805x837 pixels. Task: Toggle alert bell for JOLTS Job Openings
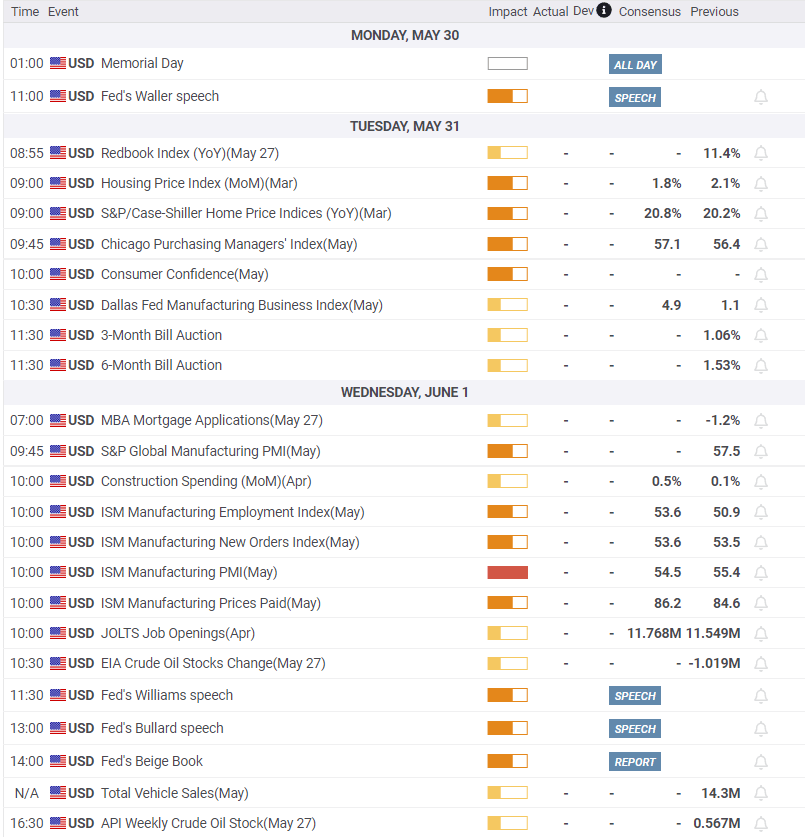tap(761, 633)
